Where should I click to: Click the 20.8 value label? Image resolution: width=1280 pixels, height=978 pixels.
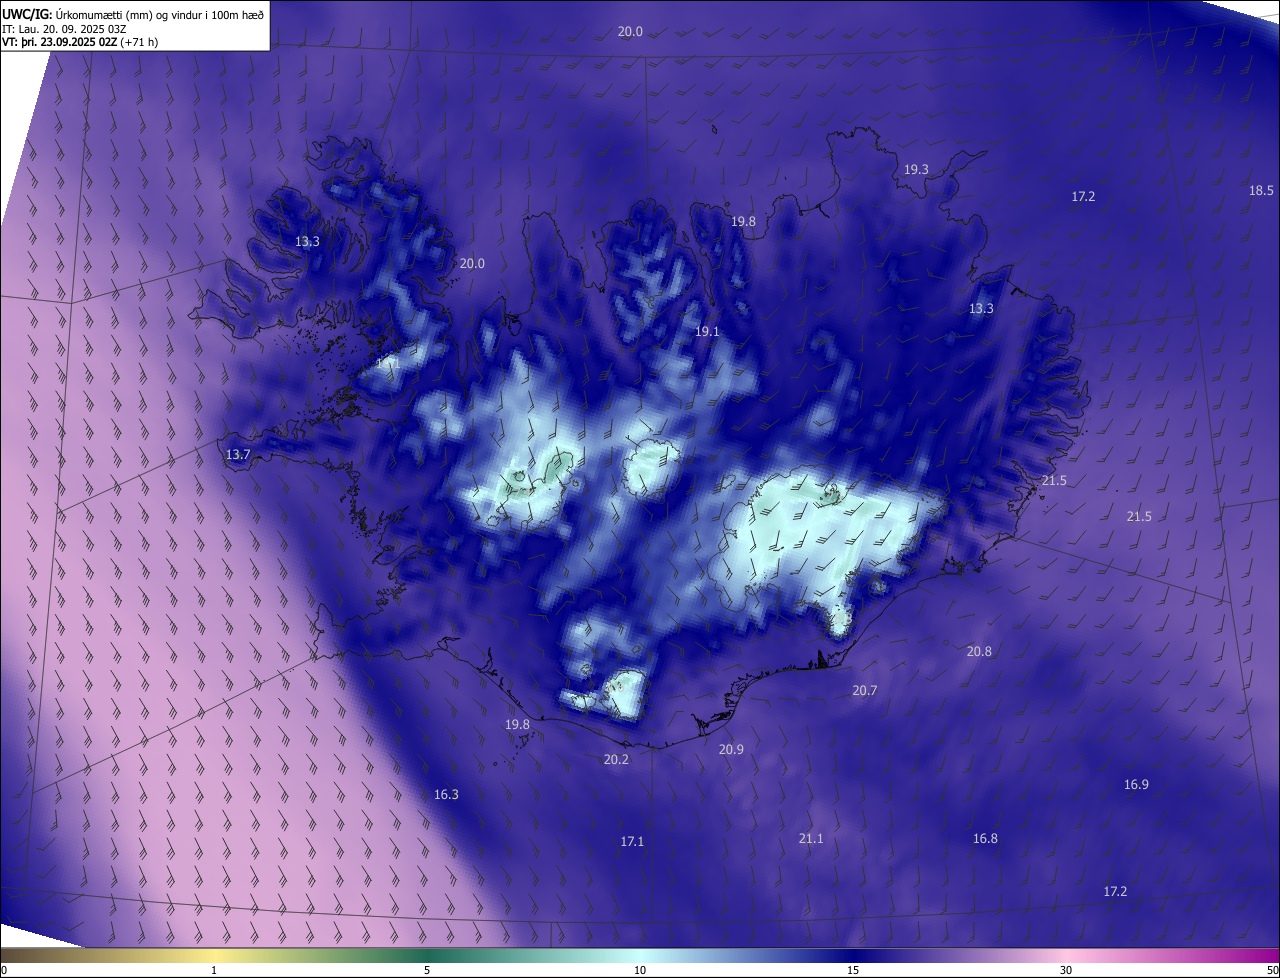(x=979, y=652)
